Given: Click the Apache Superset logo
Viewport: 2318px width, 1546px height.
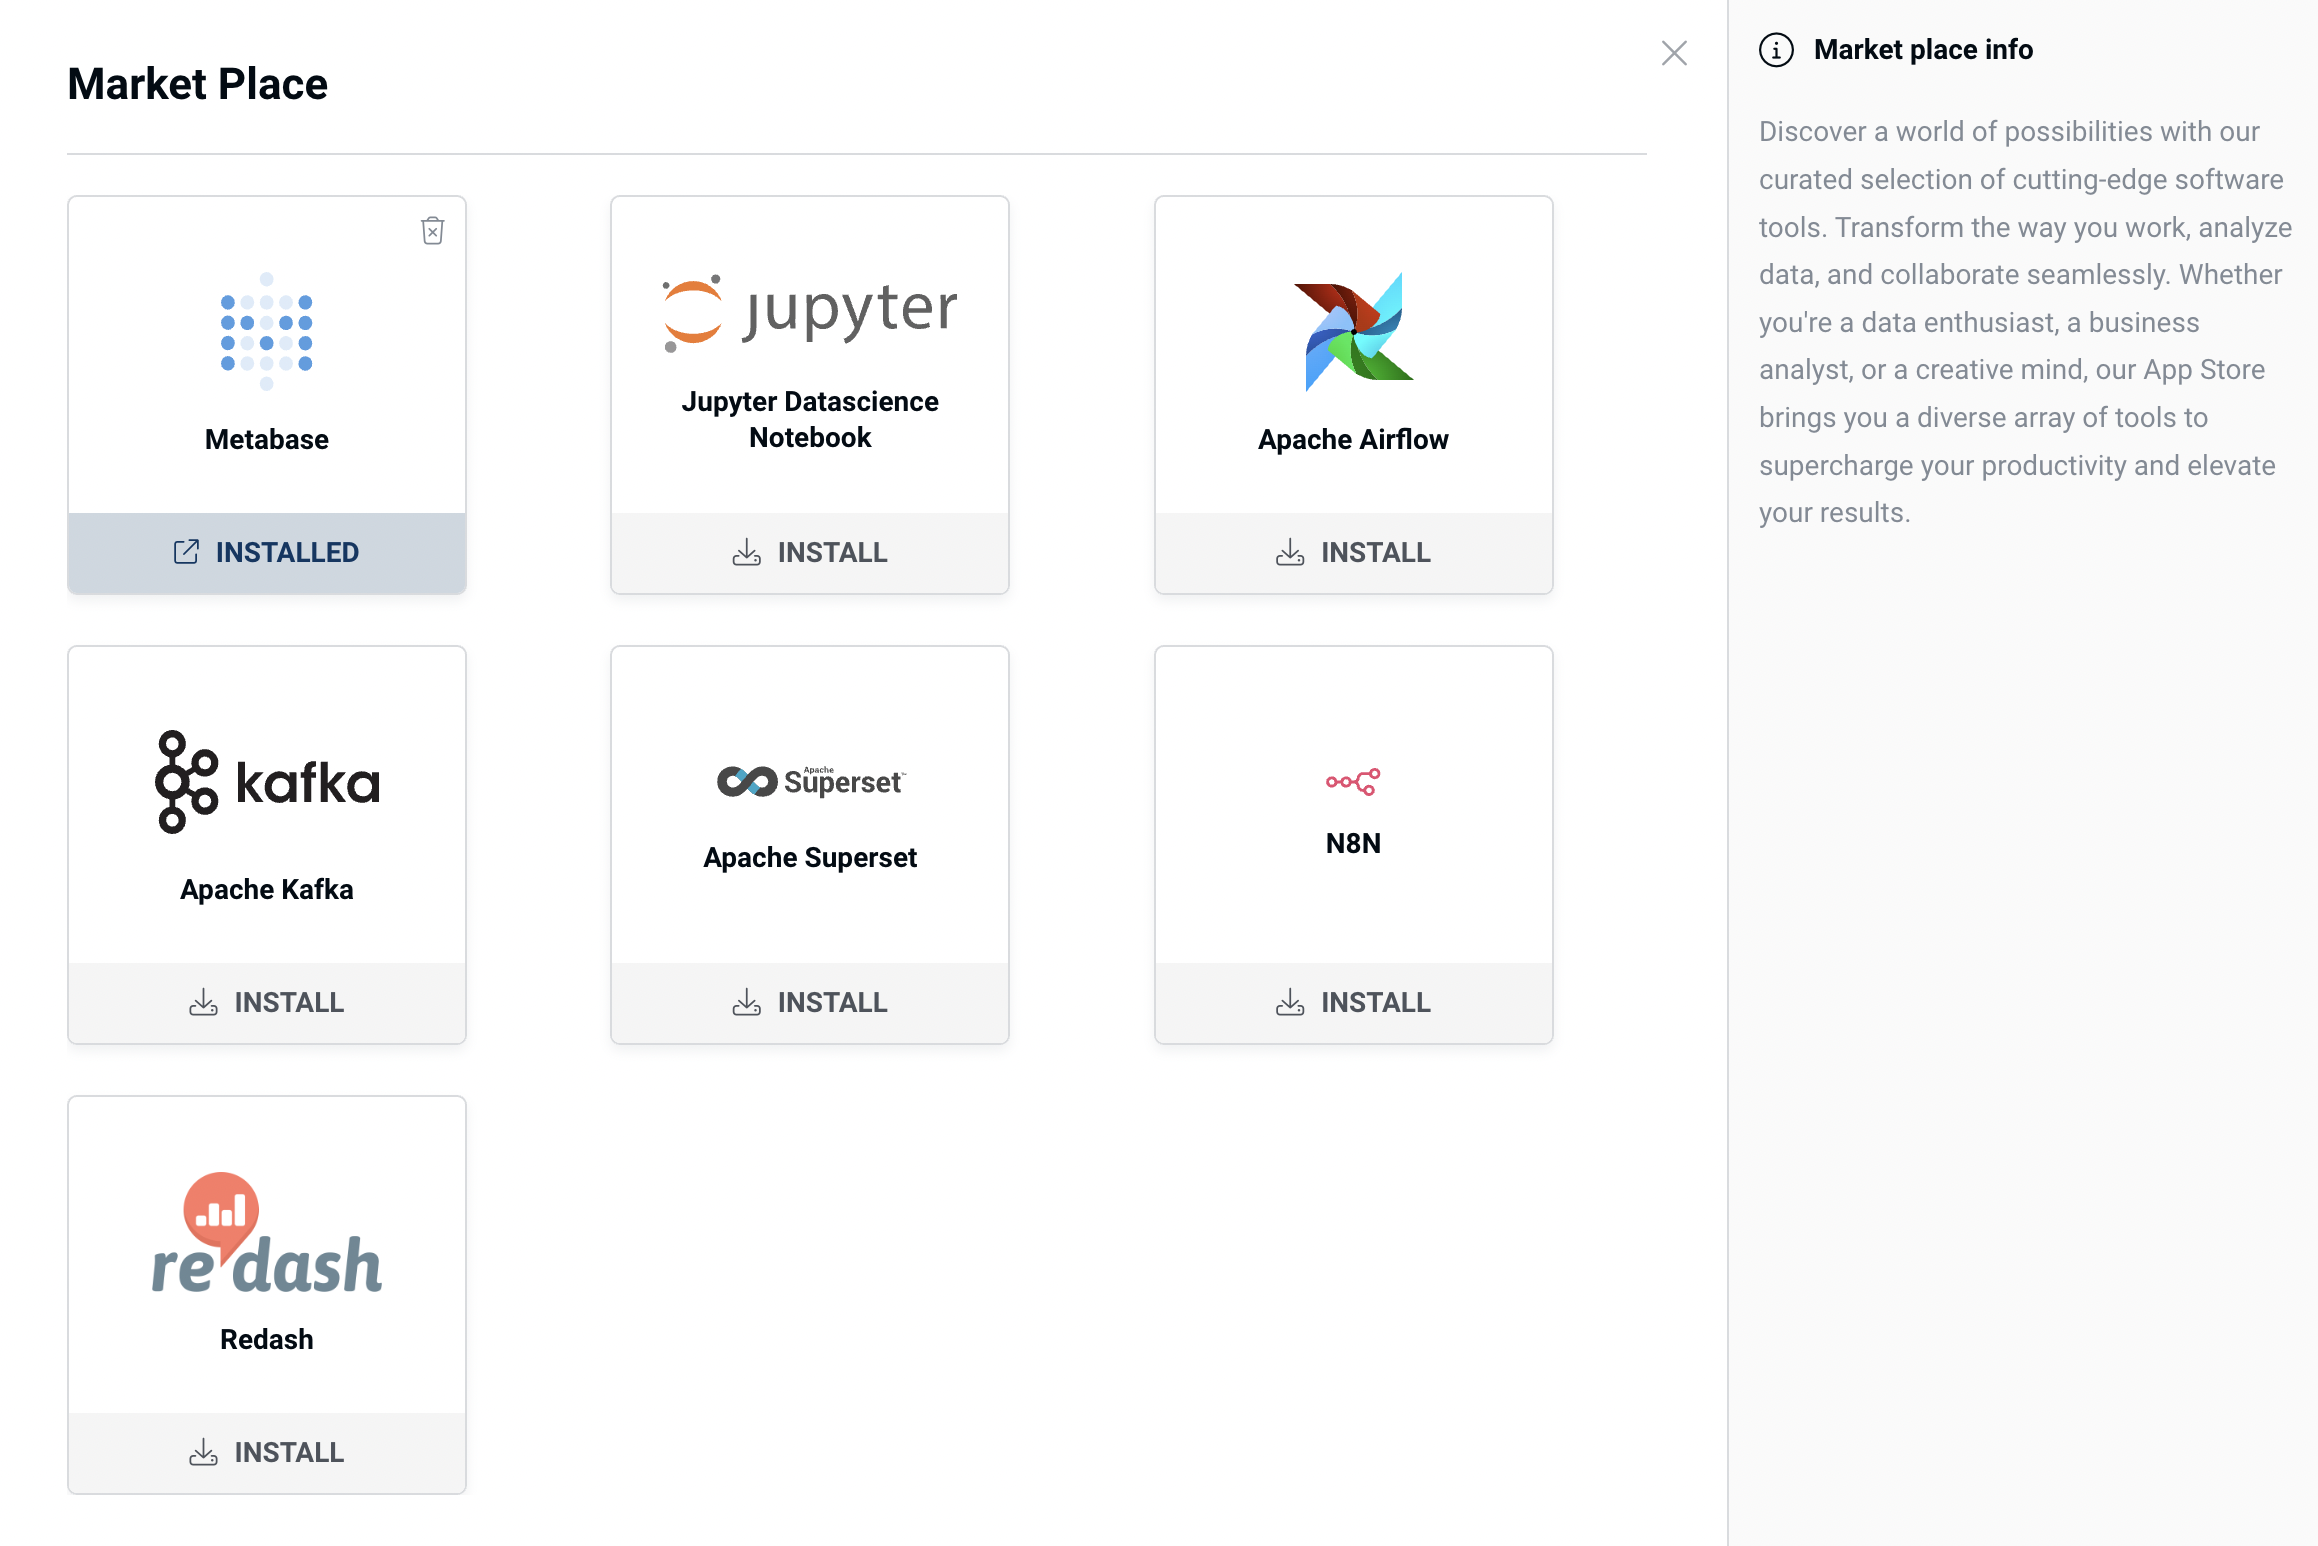Looking at the screenshot, I should click(x=810, y=781).
